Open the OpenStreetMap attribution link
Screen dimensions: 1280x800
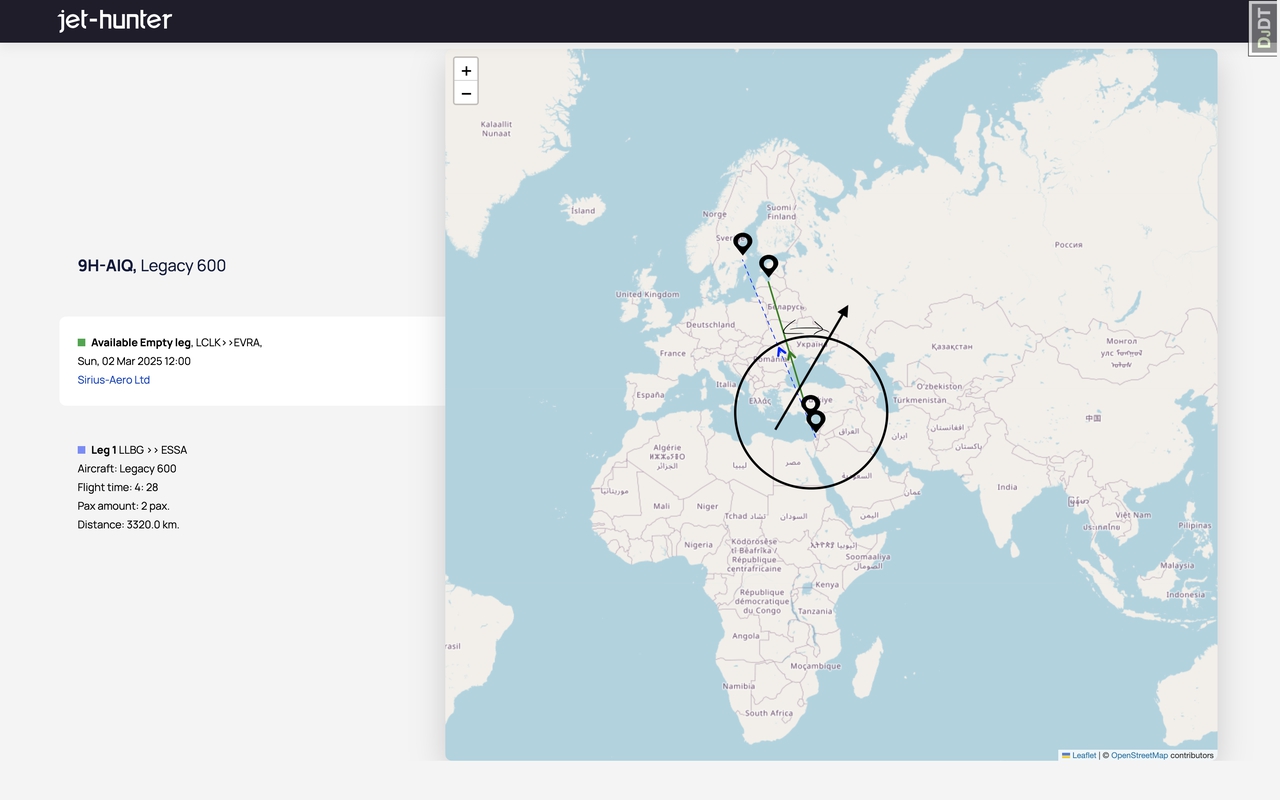(1139, 755)
